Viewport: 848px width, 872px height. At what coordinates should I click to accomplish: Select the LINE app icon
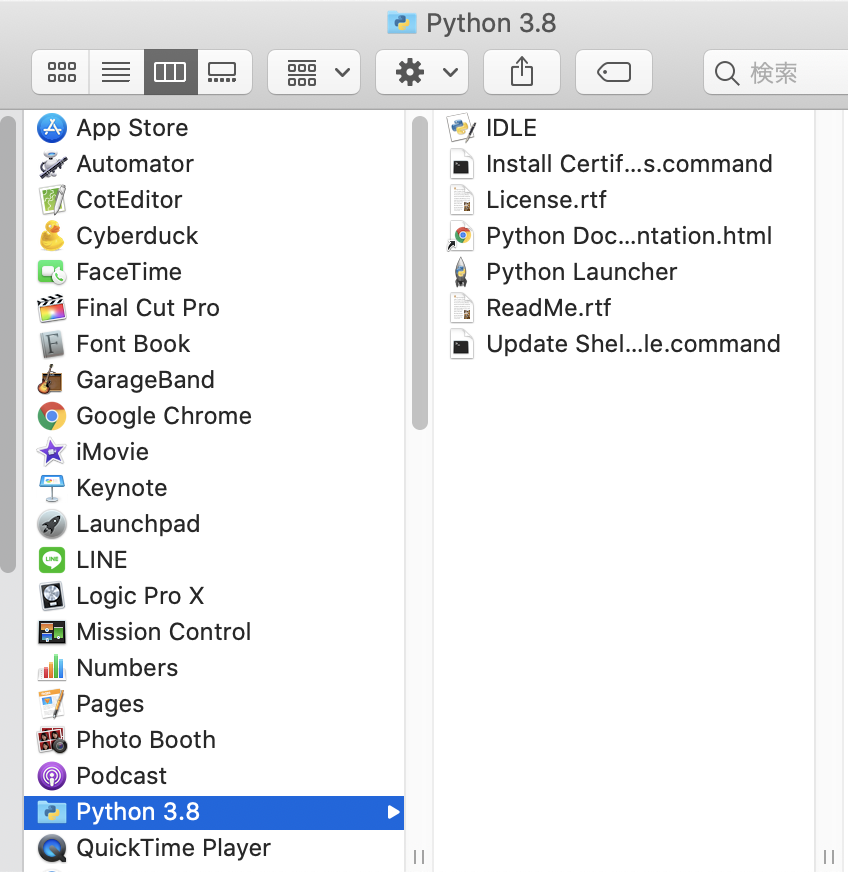pos(52,559)
